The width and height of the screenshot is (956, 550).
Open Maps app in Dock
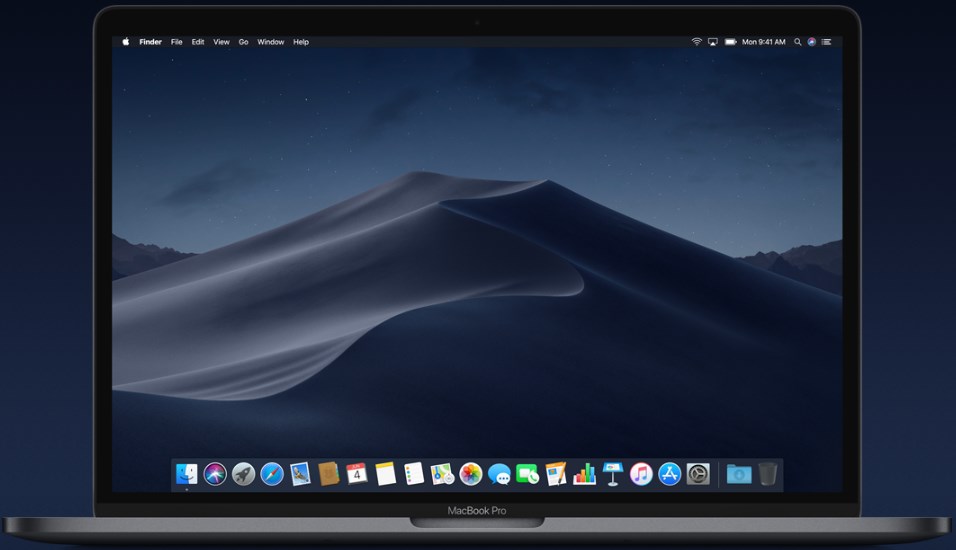[442, 474]
